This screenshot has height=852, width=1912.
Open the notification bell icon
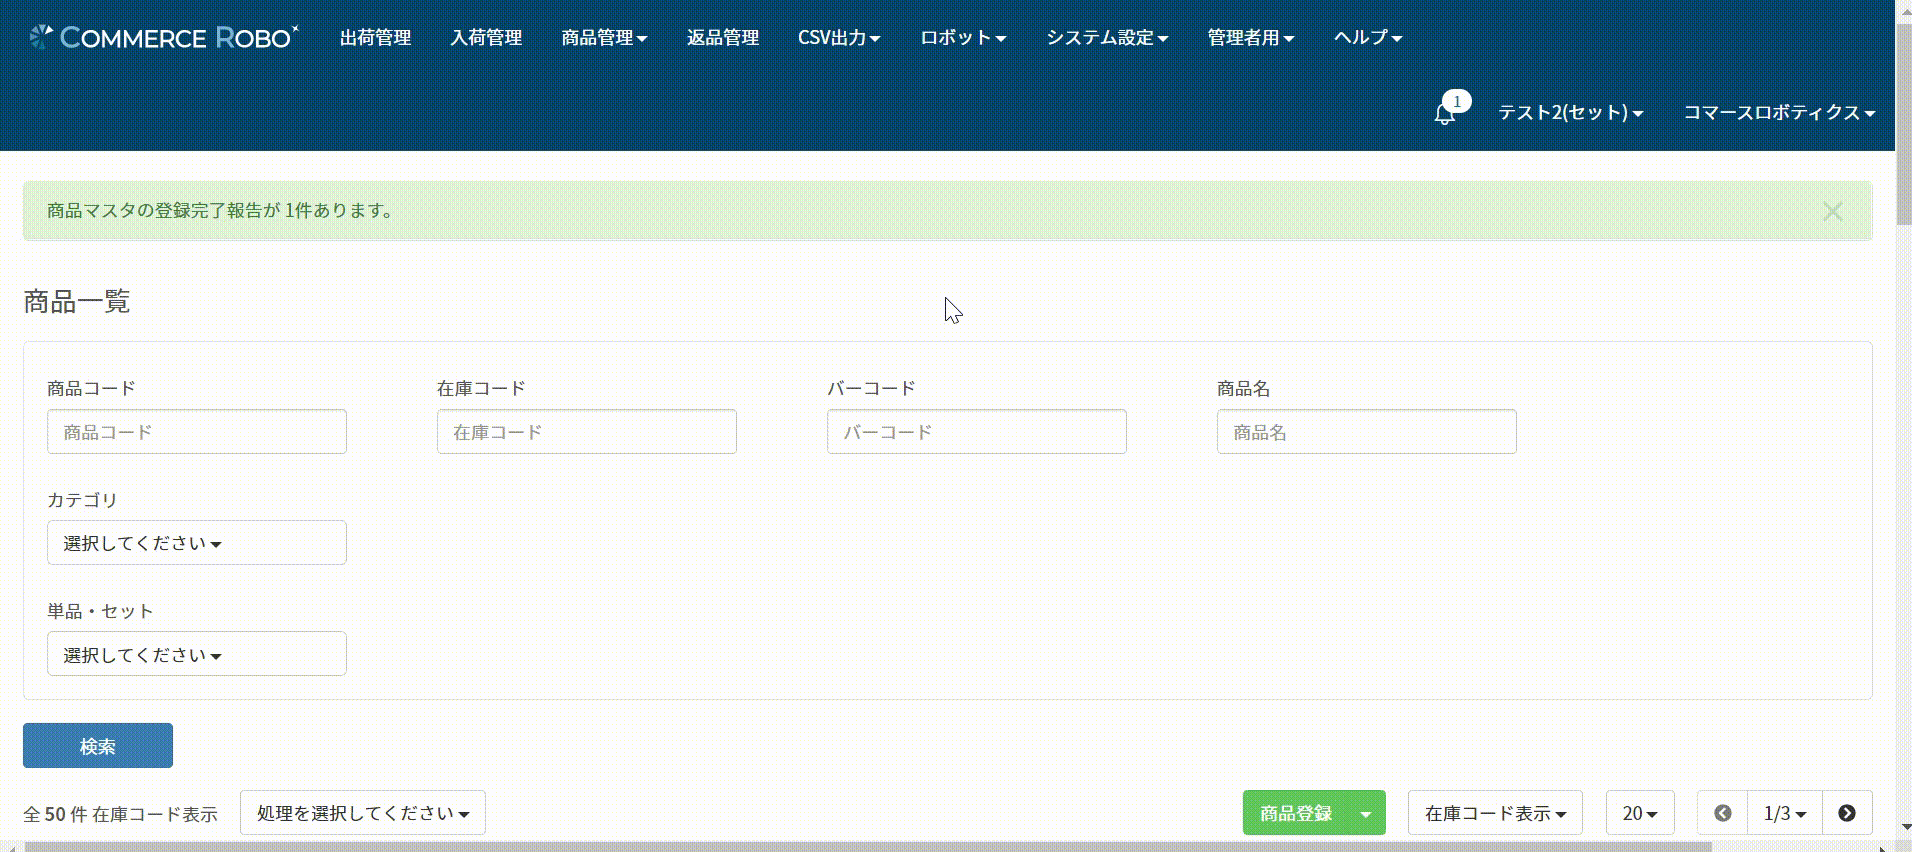click(1445, 113)
